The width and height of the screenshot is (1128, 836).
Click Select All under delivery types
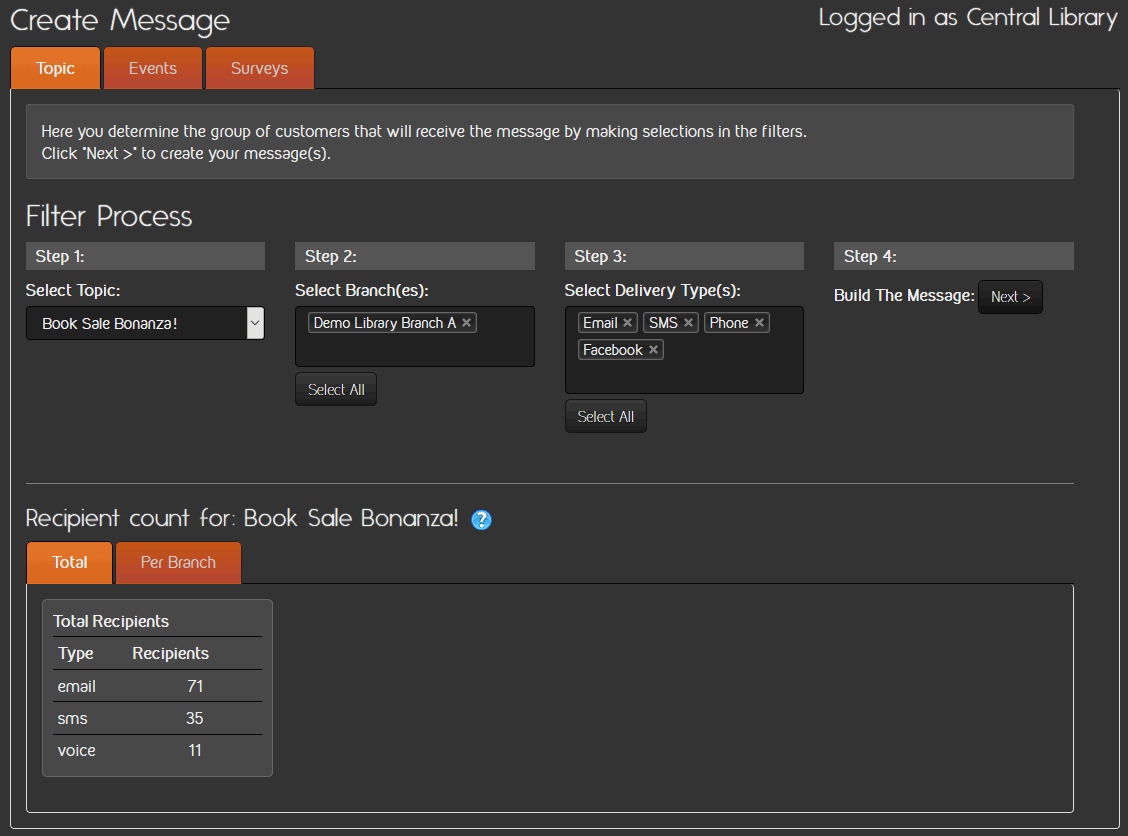(606, 417)
